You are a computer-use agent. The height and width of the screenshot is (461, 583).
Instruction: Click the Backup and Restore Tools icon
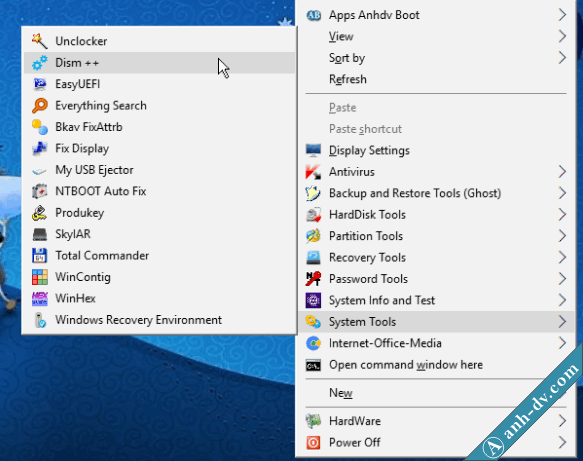(x=313, y=193)
